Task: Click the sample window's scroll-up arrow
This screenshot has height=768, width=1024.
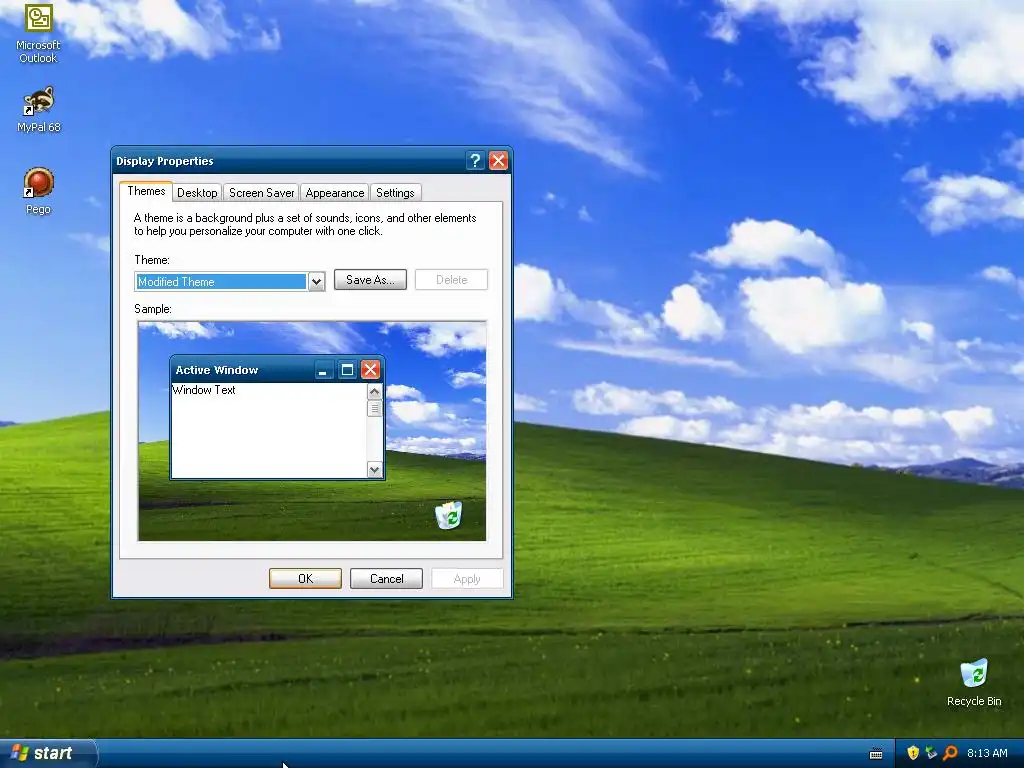Action: [375, 391]
